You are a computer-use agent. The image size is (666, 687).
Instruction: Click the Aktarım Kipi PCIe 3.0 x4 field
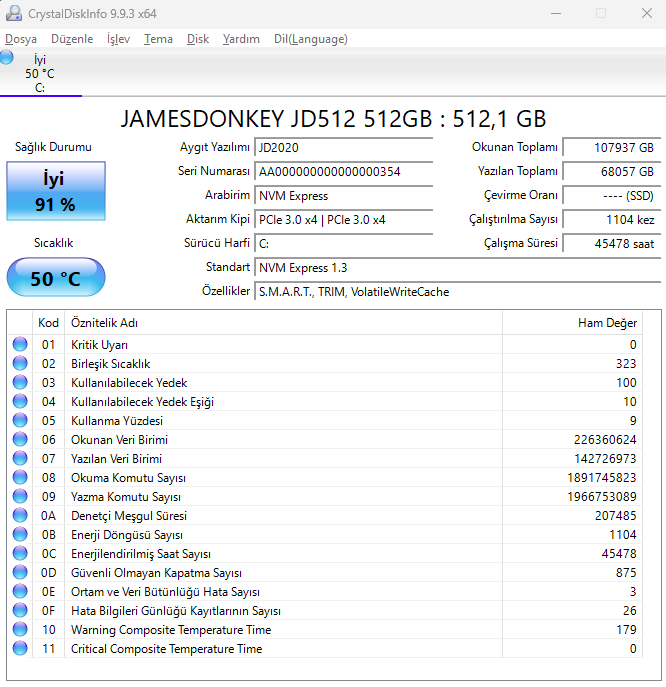(x=344, y=220)
